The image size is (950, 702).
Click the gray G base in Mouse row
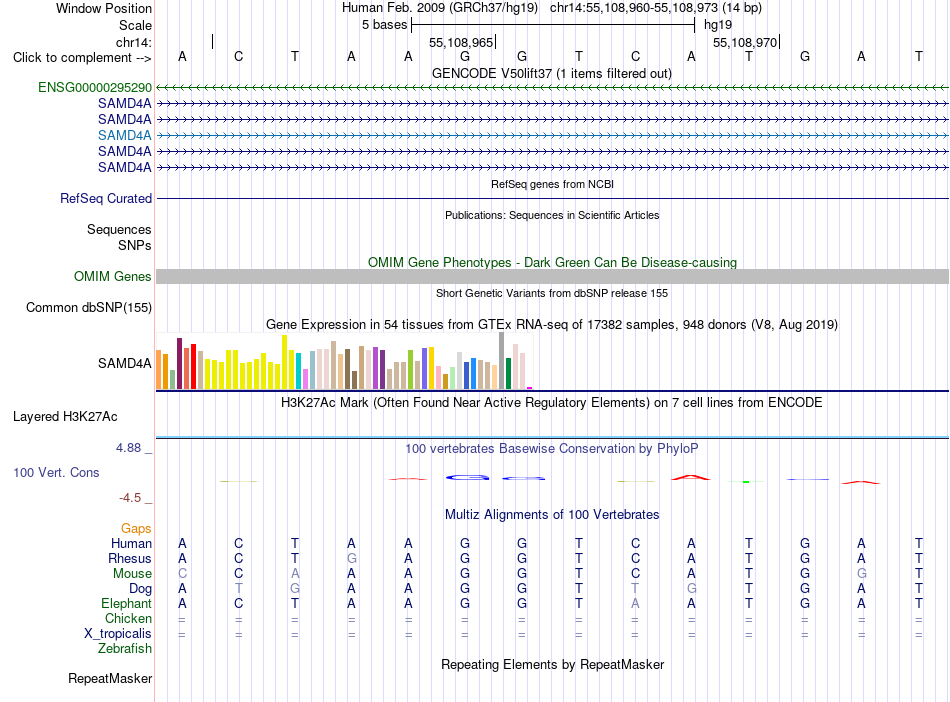click(862, 574)
